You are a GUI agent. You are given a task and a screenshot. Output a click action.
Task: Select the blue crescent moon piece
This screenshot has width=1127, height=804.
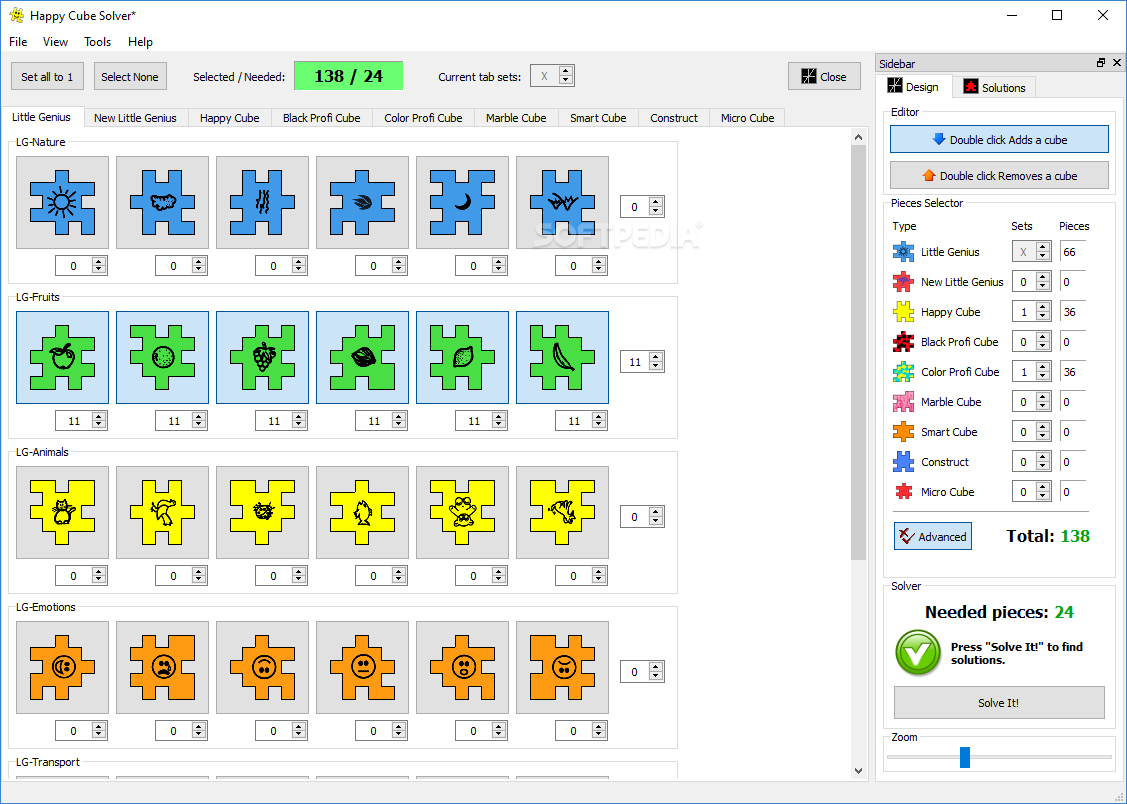[x=462, y=203]
